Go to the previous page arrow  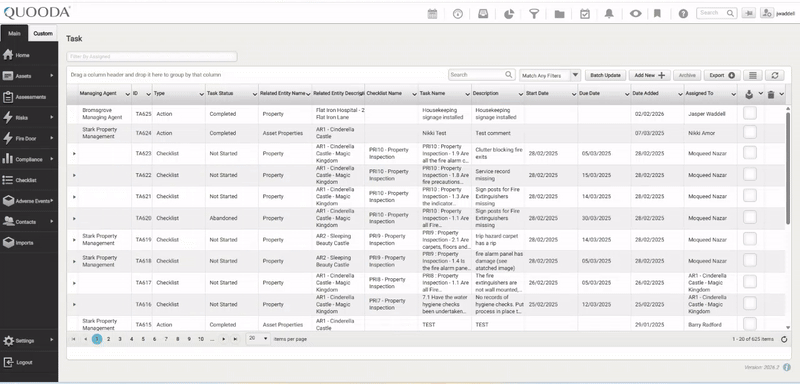click(85, 339)
